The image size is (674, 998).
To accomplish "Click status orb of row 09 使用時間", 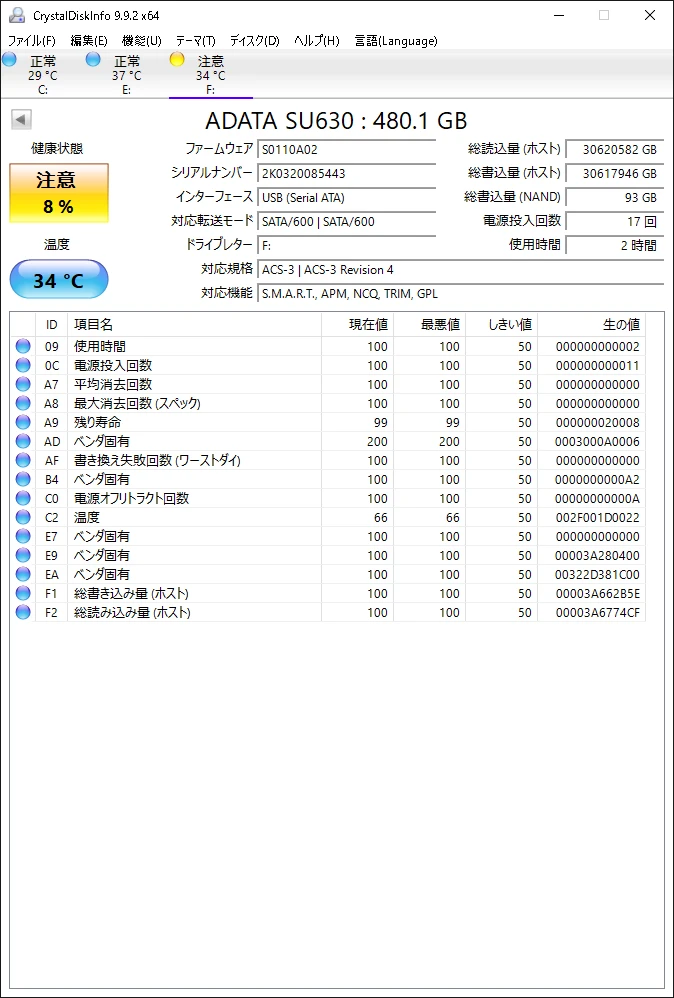I will point(23,346).
